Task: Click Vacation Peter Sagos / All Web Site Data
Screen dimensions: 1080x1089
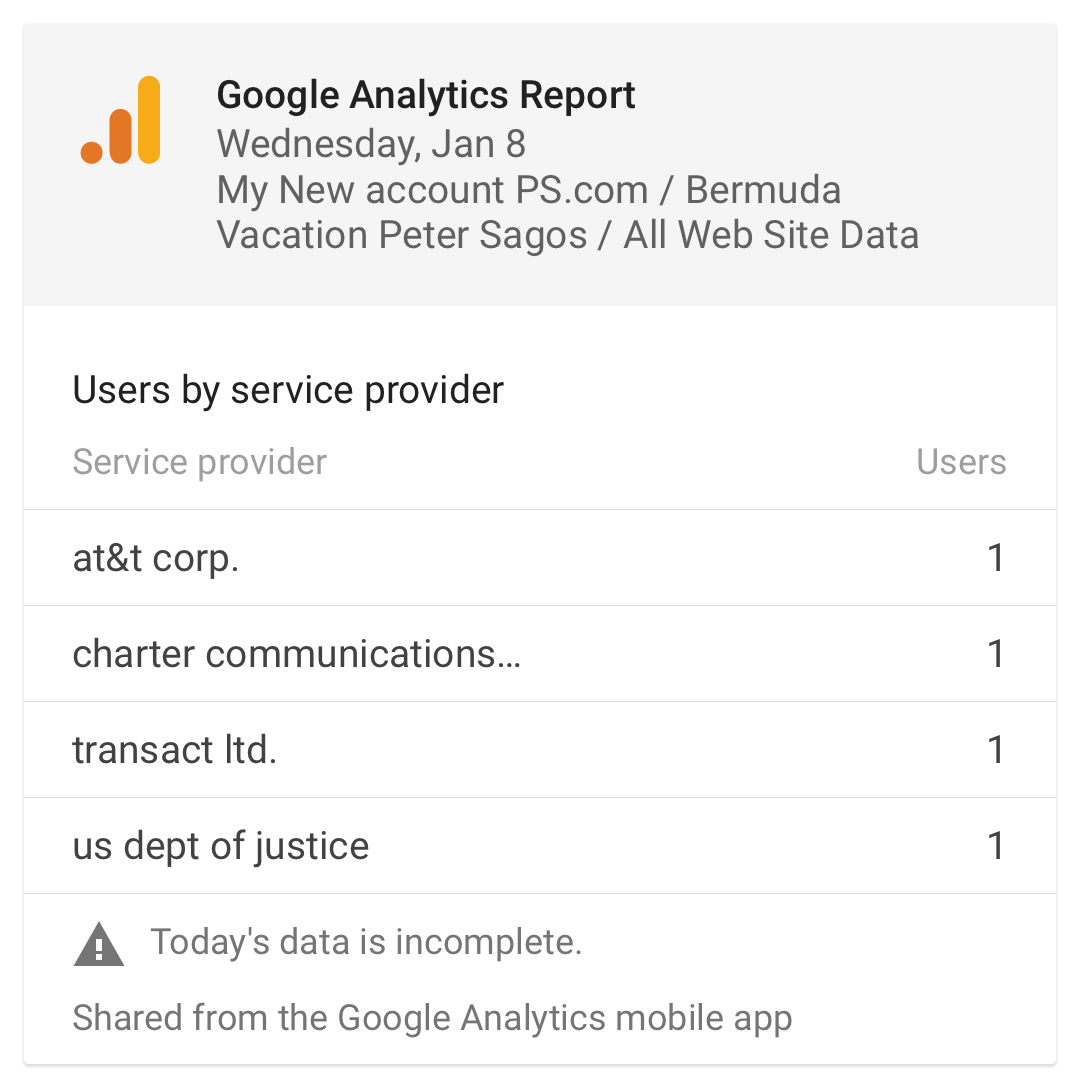Action: pos(567,235)
